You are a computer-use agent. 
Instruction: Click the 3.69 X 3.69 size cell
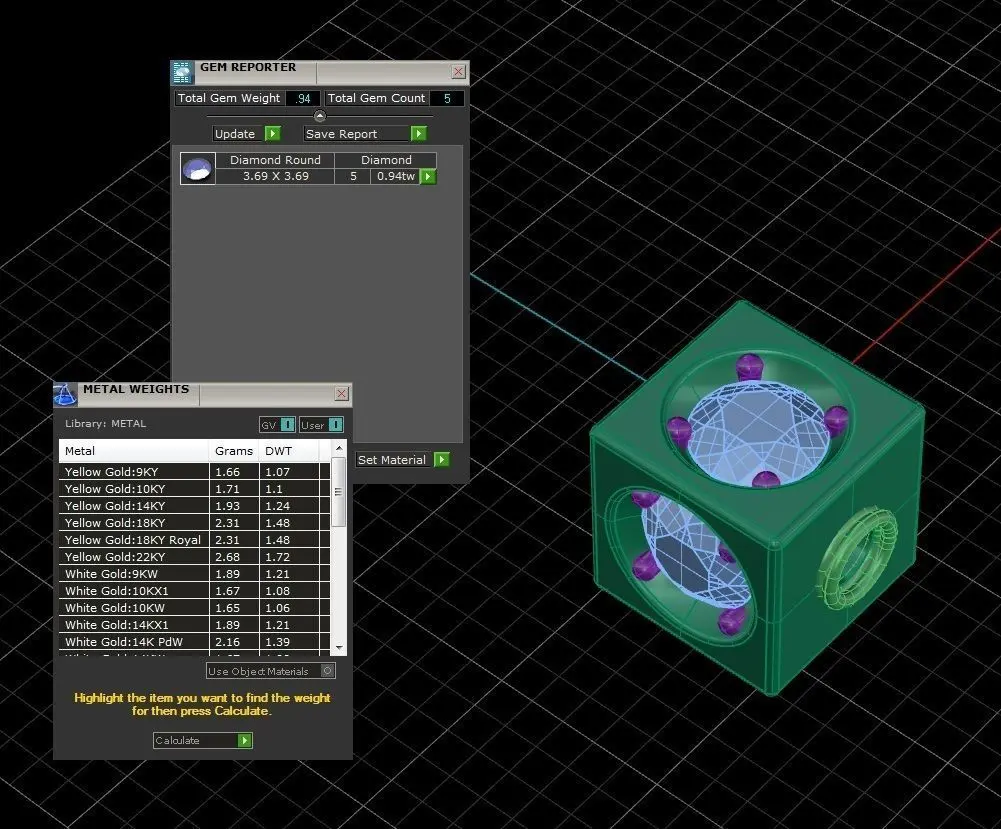coord(275,176)
